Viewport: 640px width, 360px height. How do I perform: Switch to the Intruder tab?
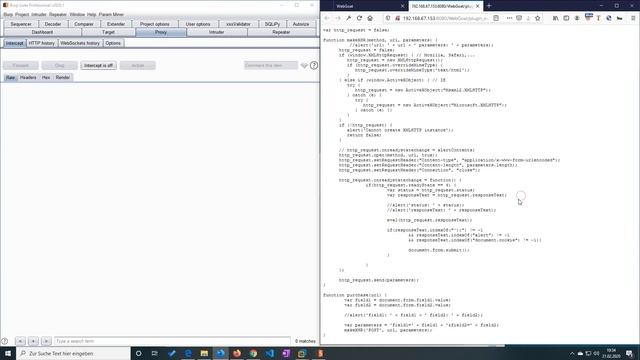point(216,32)
